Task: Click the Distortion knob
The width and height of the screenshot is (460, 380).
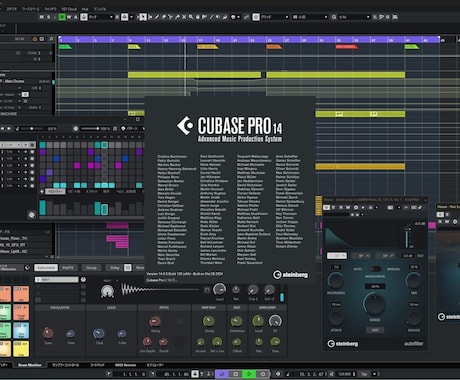Action: 236,321
